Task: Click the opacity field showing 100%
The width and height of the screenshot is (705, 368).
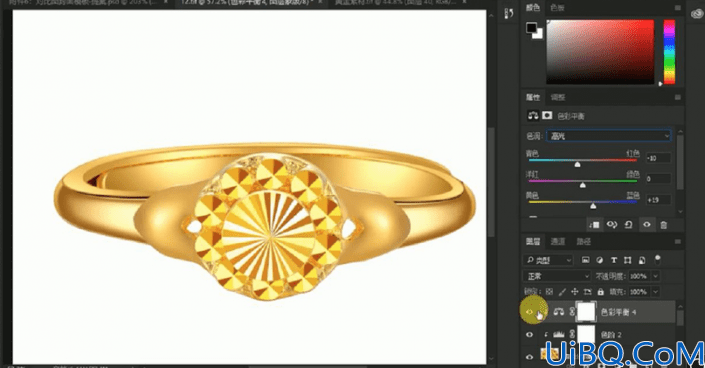Action: 638,276
